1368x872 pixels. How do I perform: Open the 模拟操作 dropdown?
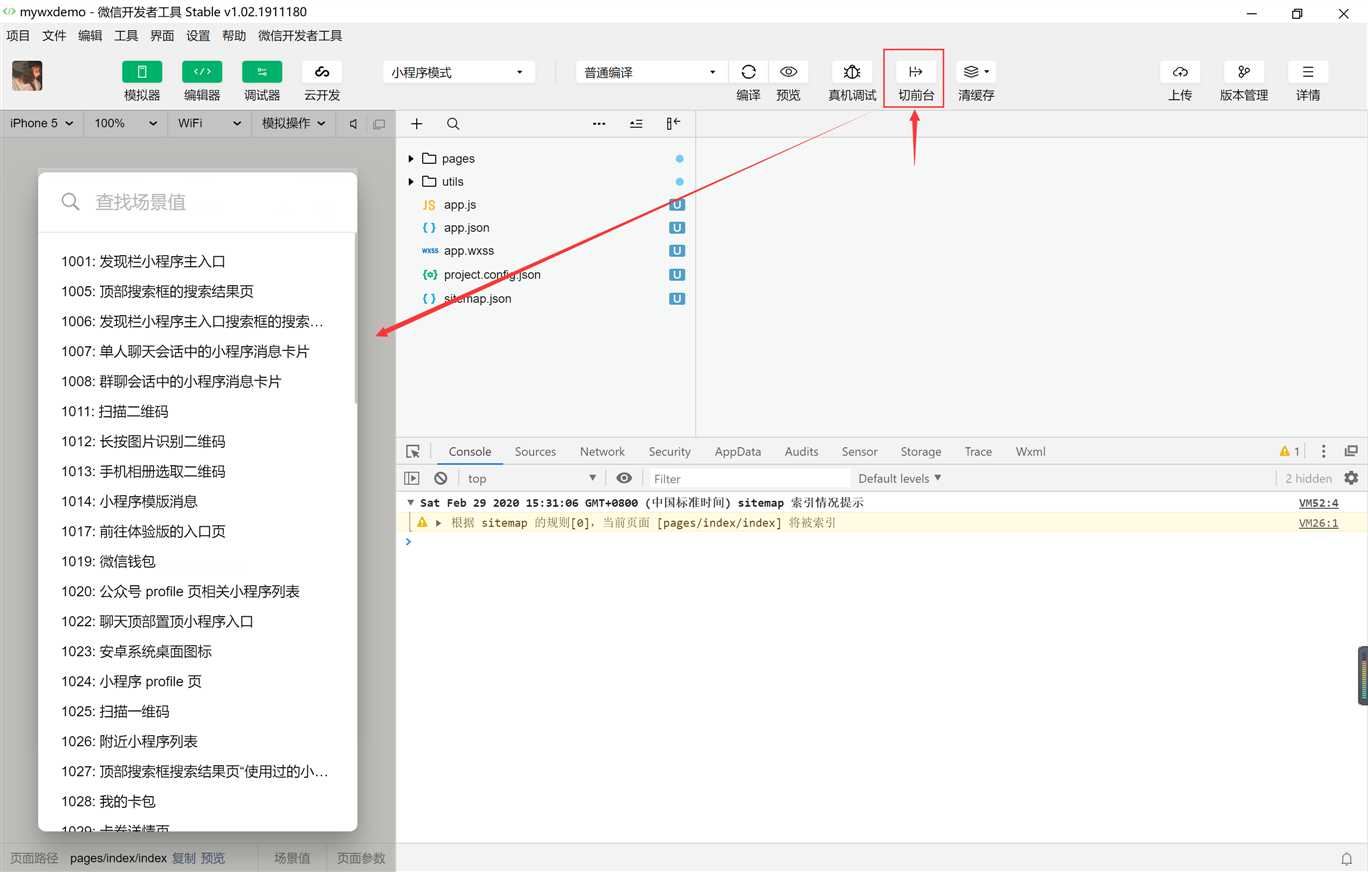(x=294, y=123)
